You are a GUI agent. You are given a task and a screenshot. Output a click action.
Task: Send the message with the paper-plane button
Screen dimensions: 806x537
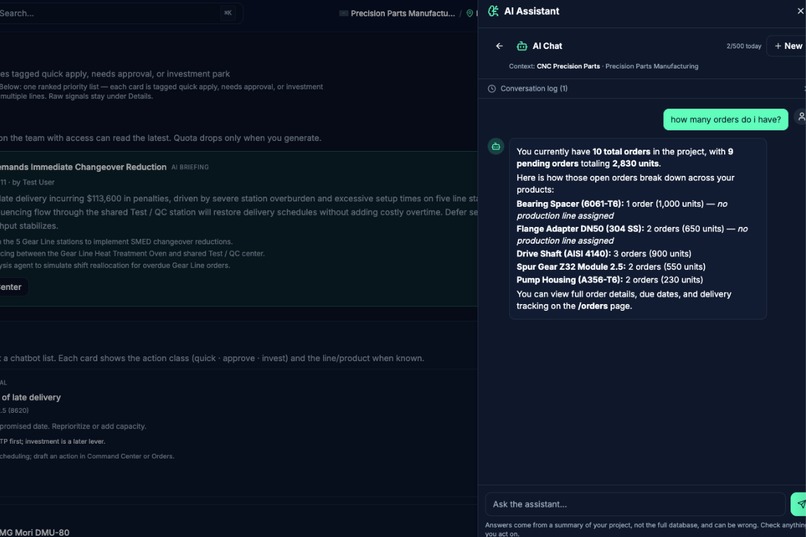pyautogui.click(x=799, y=504)
